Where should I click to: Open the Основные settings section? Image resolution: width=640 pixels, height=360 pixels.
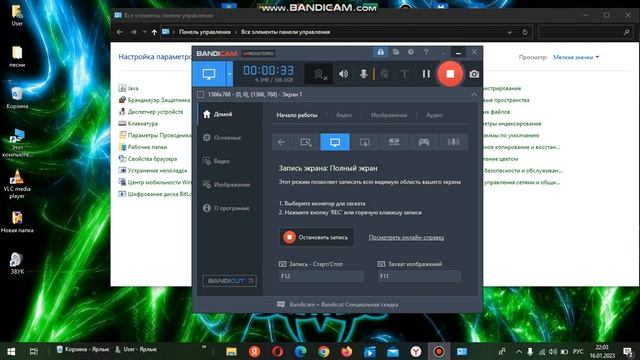click(x=222, y=138)
